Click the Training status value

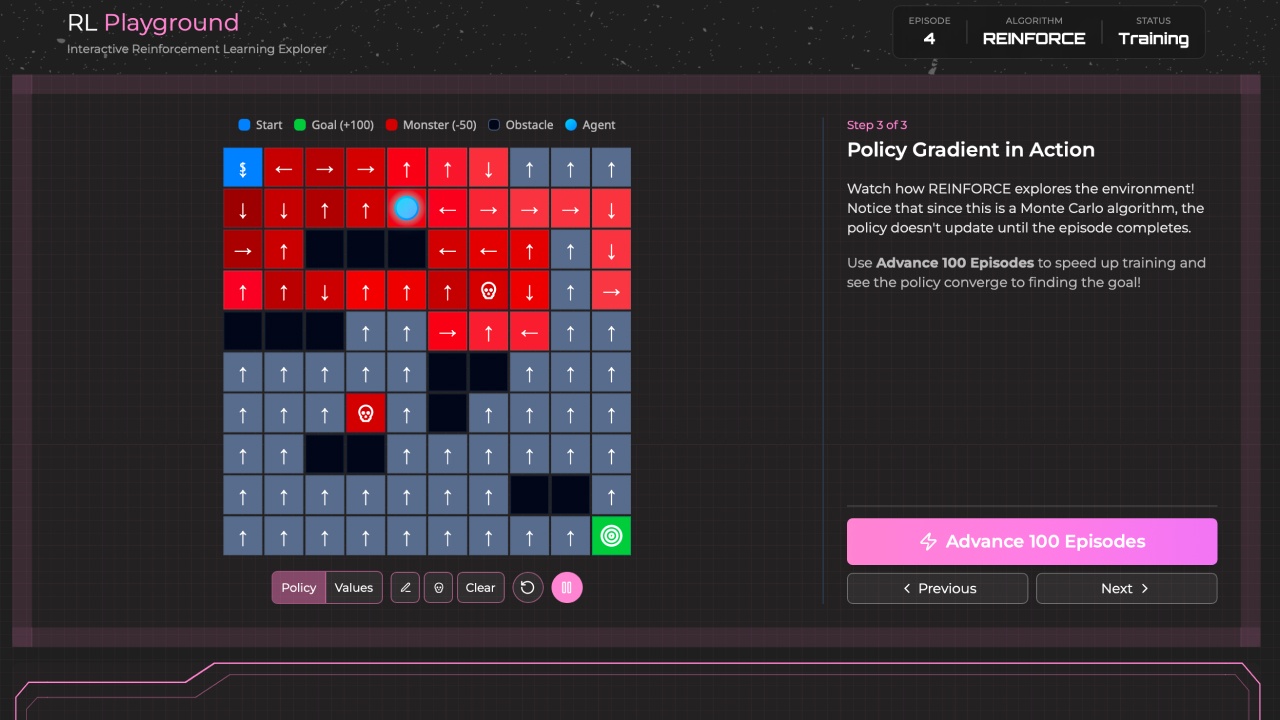1153,39
